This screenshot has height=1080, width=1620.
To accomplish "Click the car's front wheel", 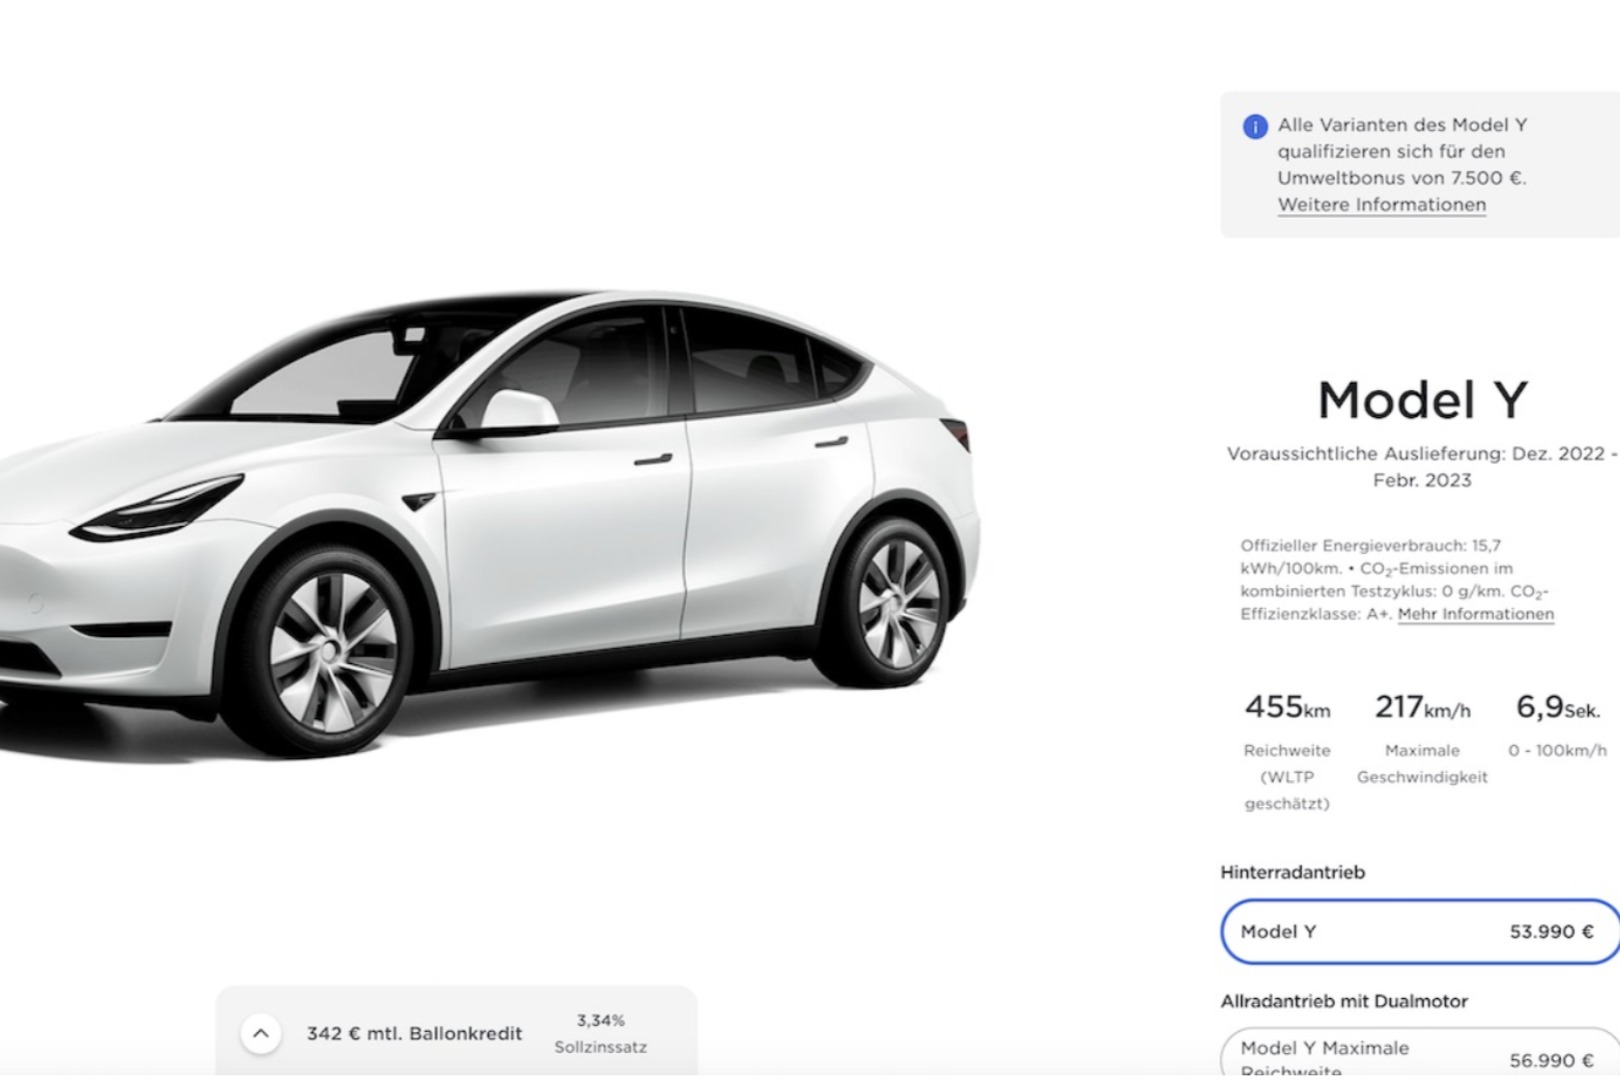I will point(332,652).
